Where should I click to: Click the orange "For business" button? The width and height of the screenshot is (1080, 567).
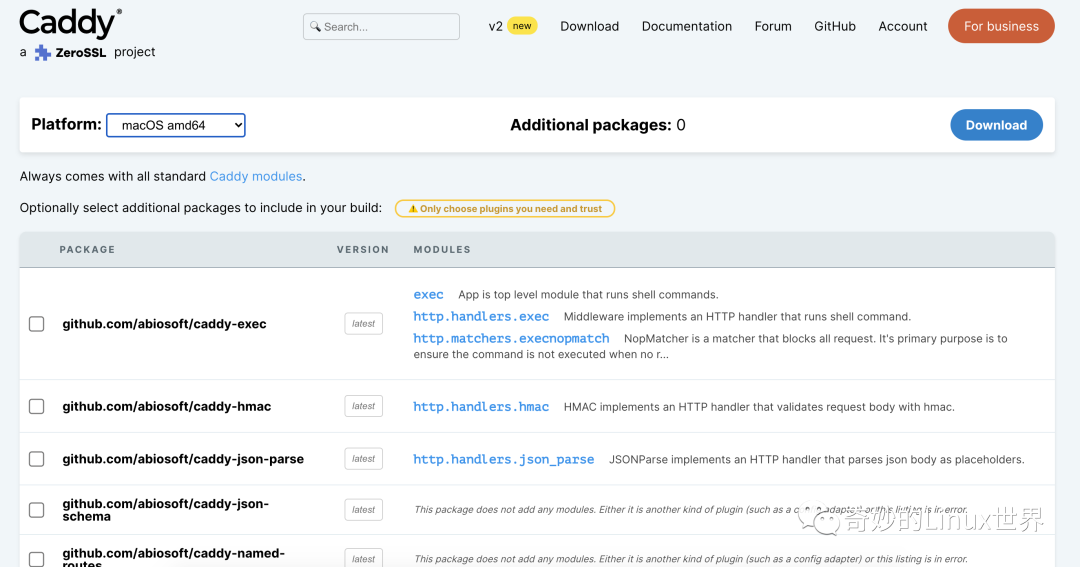point(1001,26)
